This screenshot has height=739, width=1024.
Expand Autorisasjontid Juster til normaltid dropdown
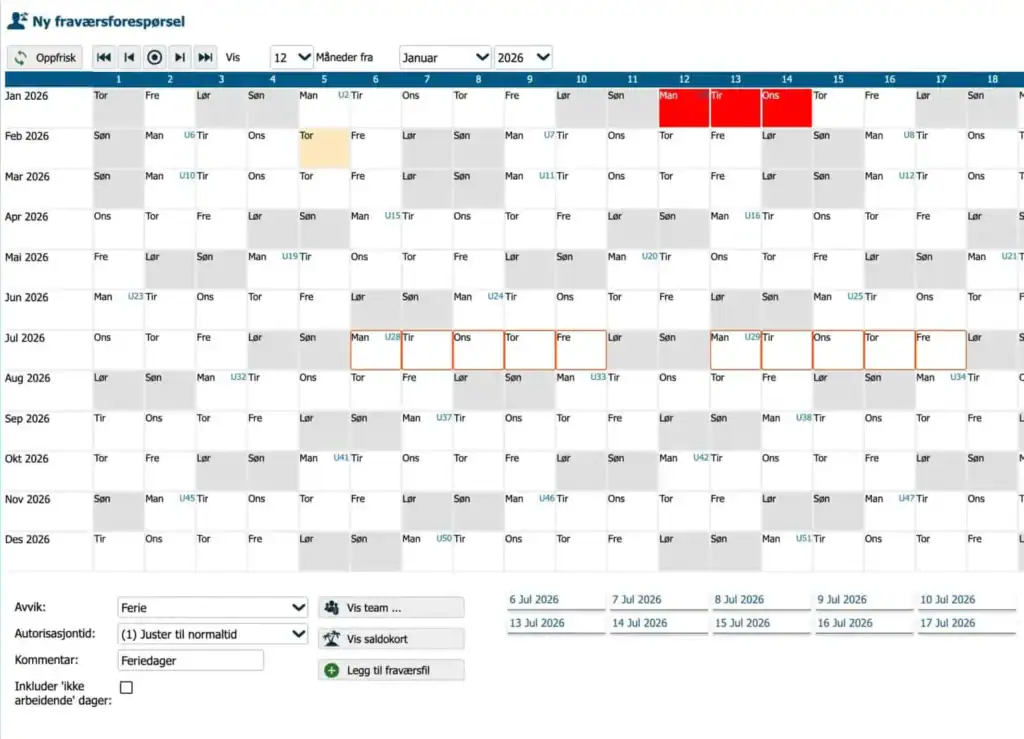(x=212, y=634)
